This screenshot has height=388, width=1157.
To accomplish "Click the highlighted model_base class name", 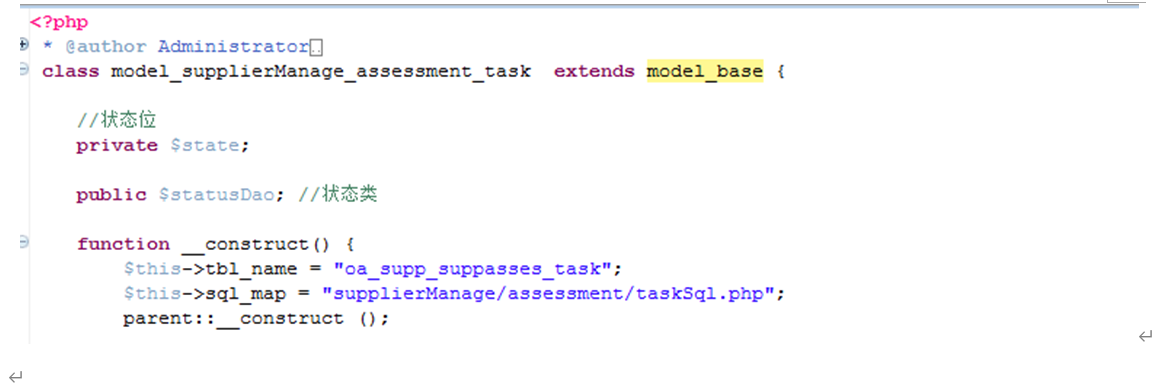I will [705, 72].
